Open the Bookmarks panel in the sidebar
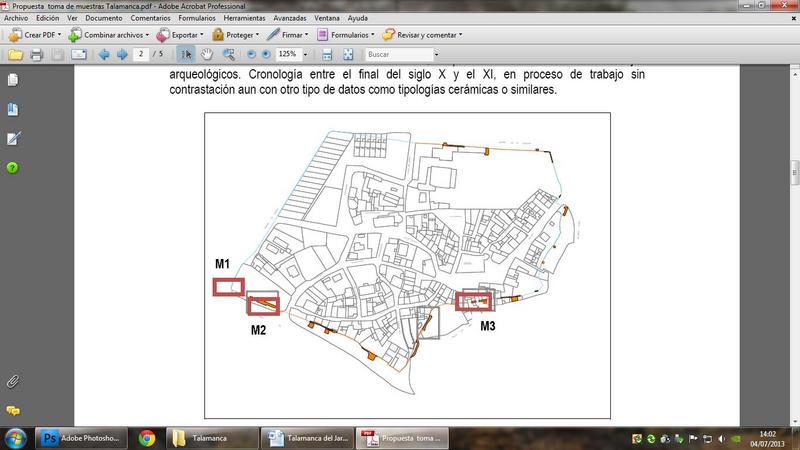The width and height of the screenshot is (800, 450). pyautogui.click(x=13, y=109)
